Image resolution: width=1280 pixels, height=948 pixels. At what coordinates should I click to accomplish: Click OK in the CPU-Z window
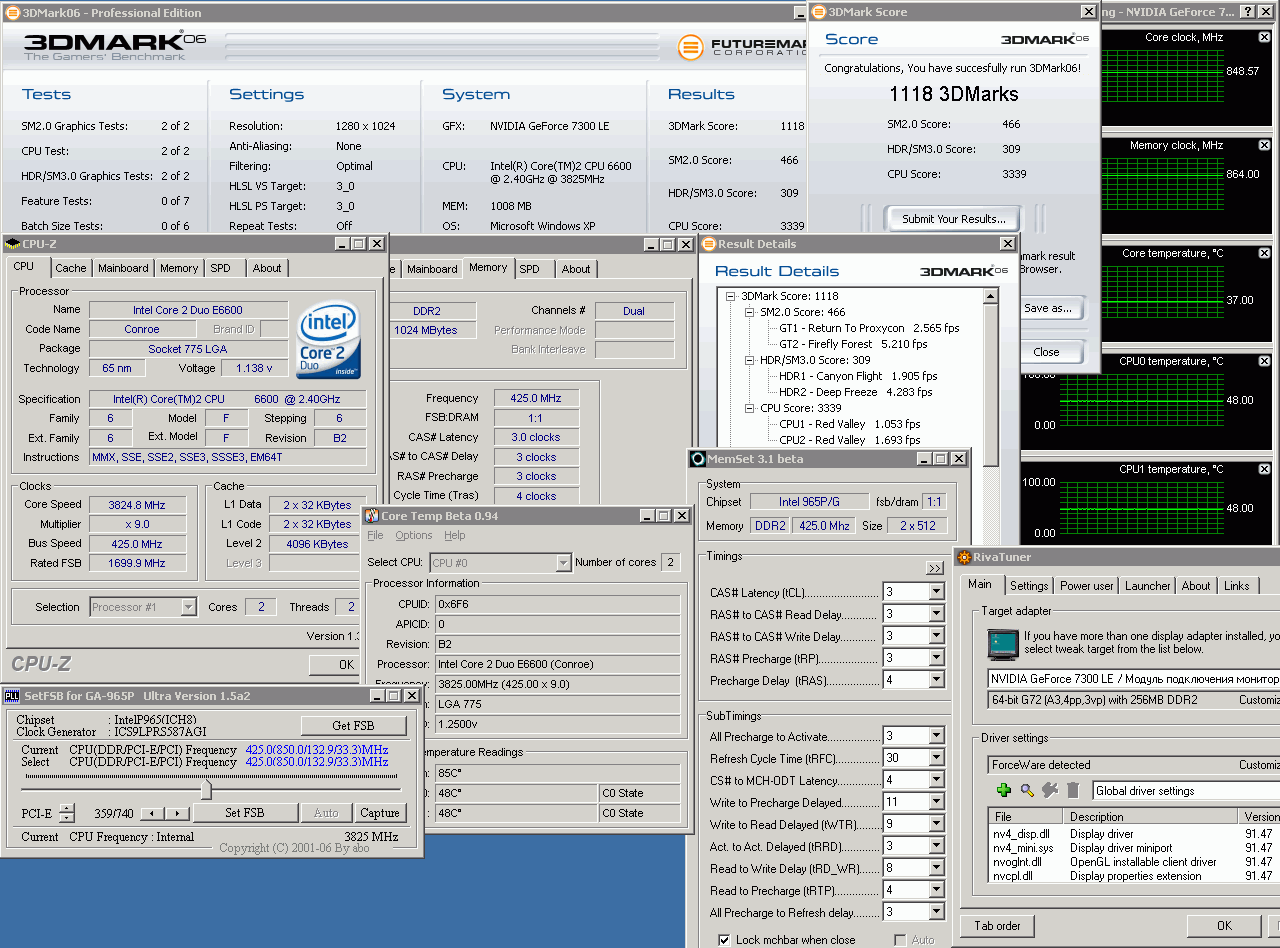pos(346,664)
